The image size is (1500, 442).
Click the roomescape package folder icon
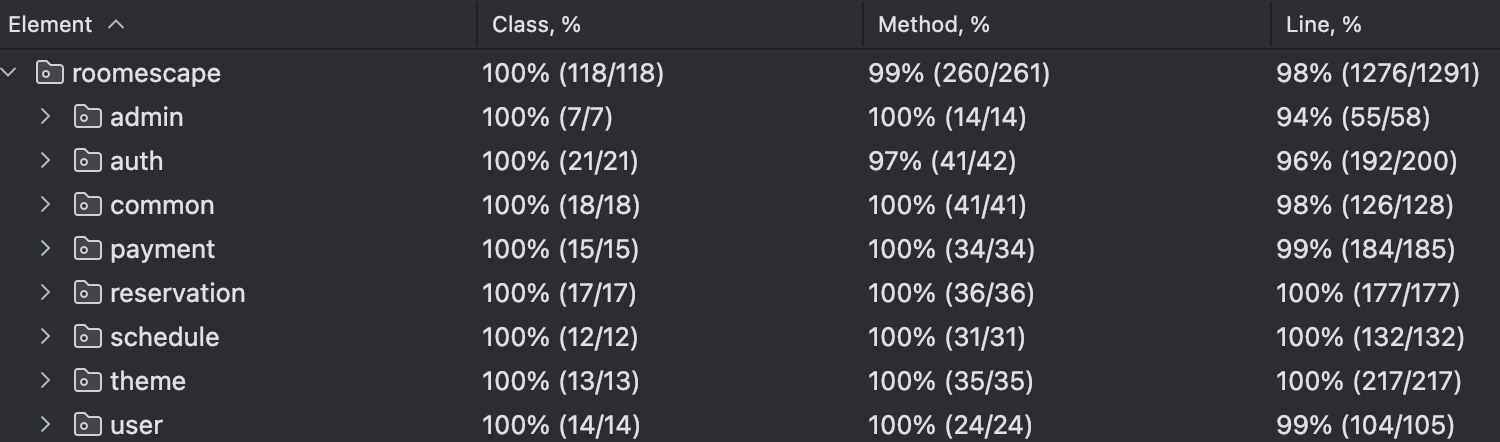(x=49, y=73)
